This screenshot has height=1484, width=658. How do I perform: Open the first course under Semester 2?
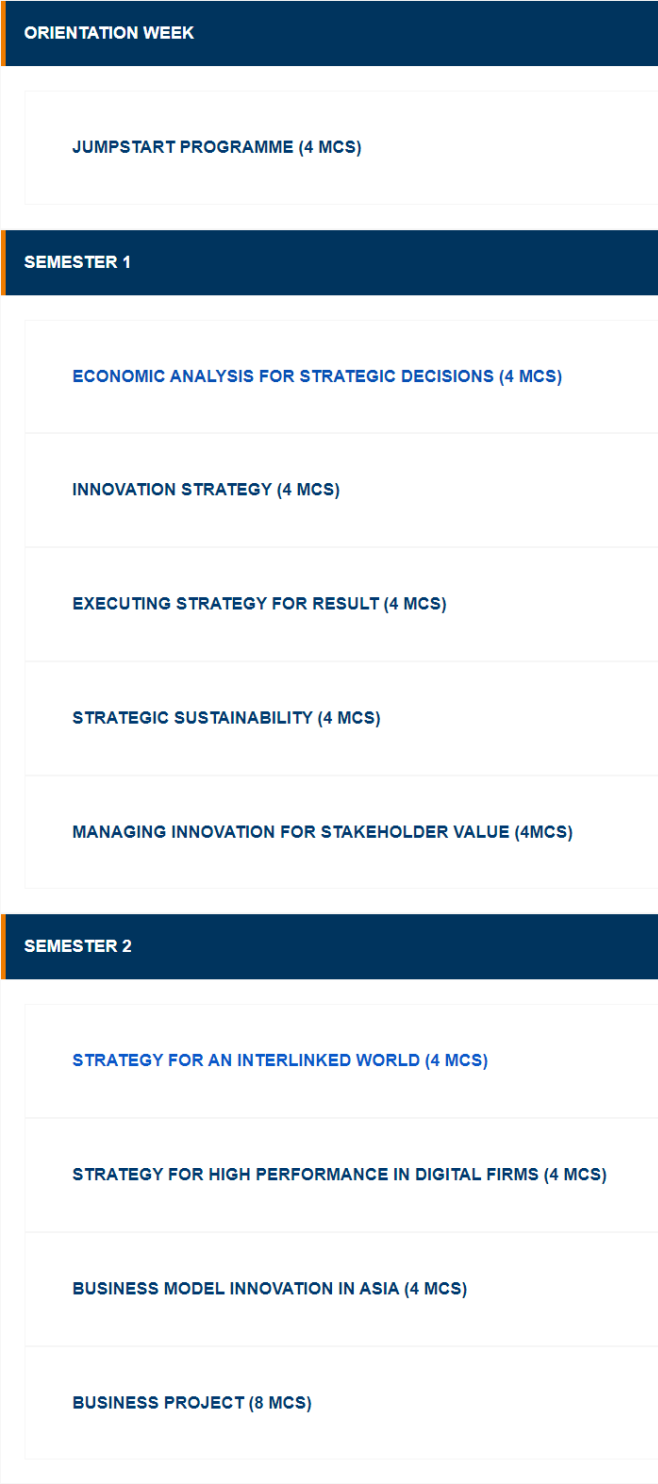click(279, 1060)
